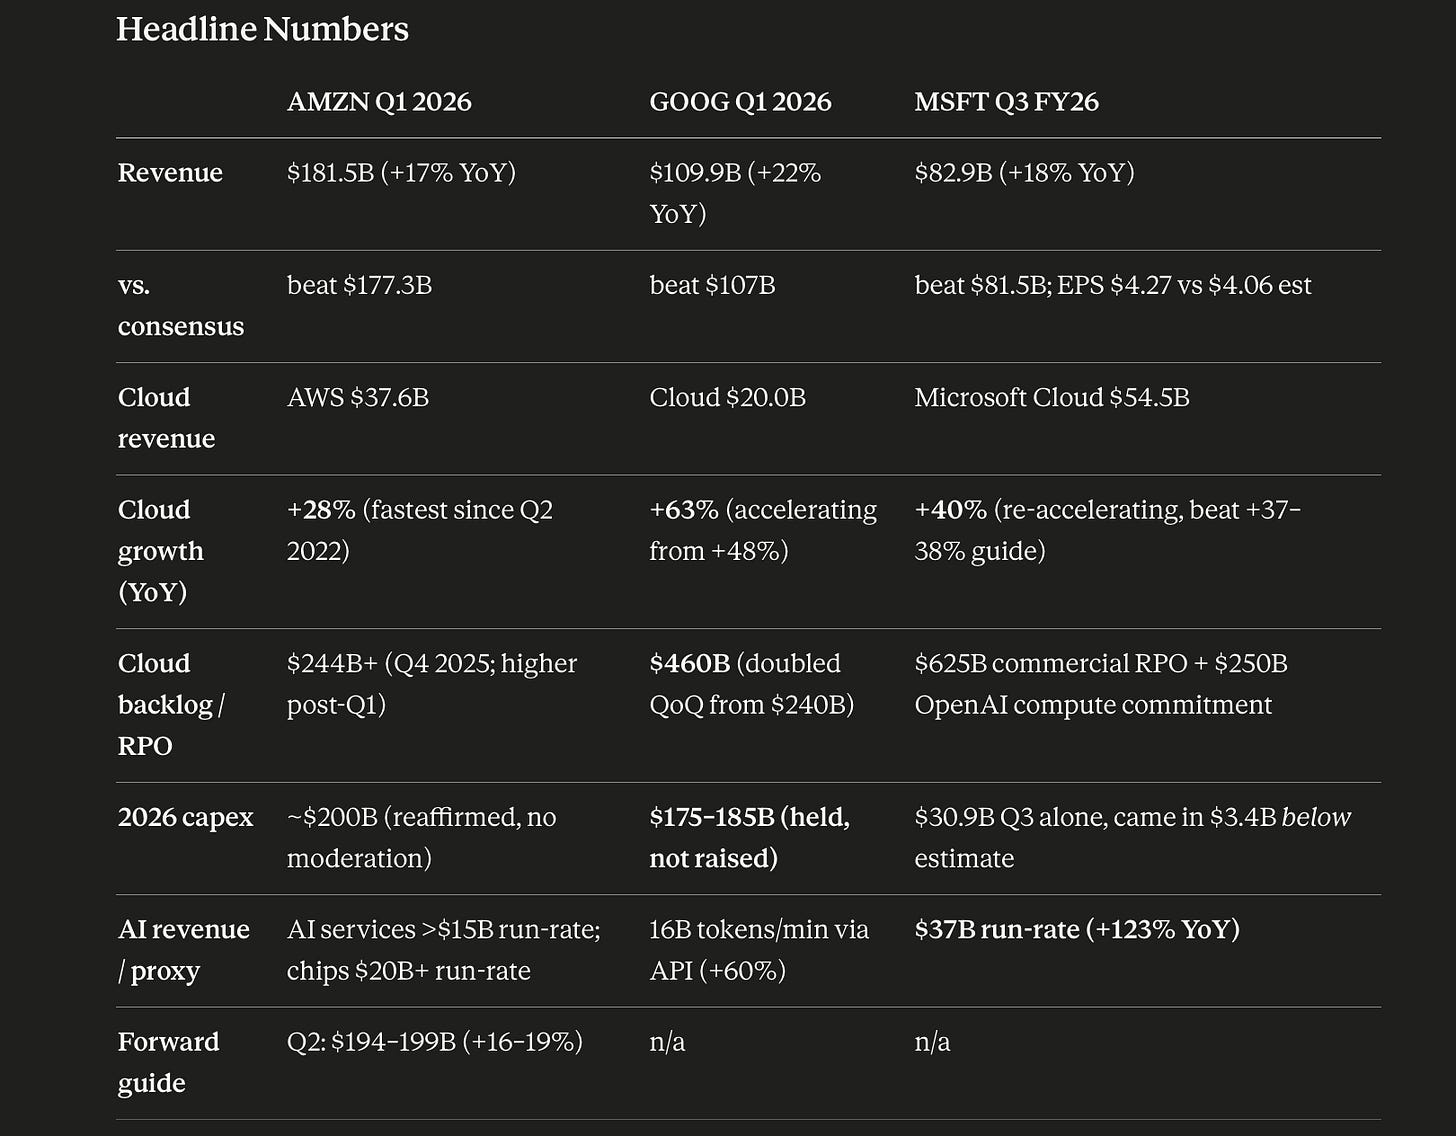Image resolution: width=1456 pixels, height=1136 pixels.
Task: Click the 'AWS $37.6B' cell
Action: tap(358, 398)
